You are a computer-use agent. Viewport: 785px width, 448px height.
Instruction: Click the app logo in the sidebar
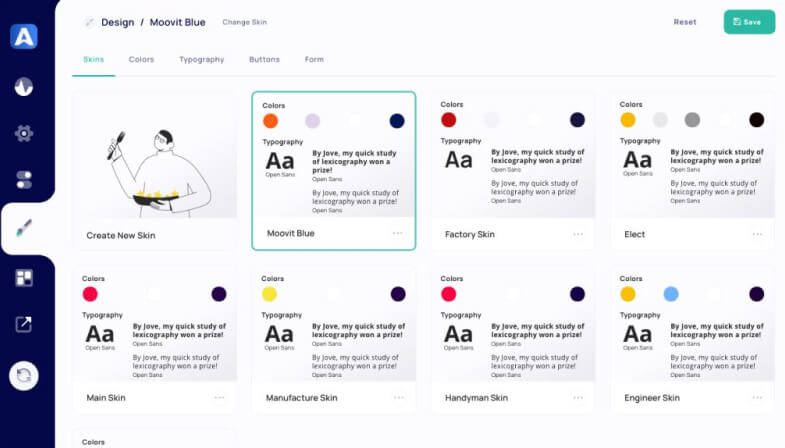click(x=24, y=36)
